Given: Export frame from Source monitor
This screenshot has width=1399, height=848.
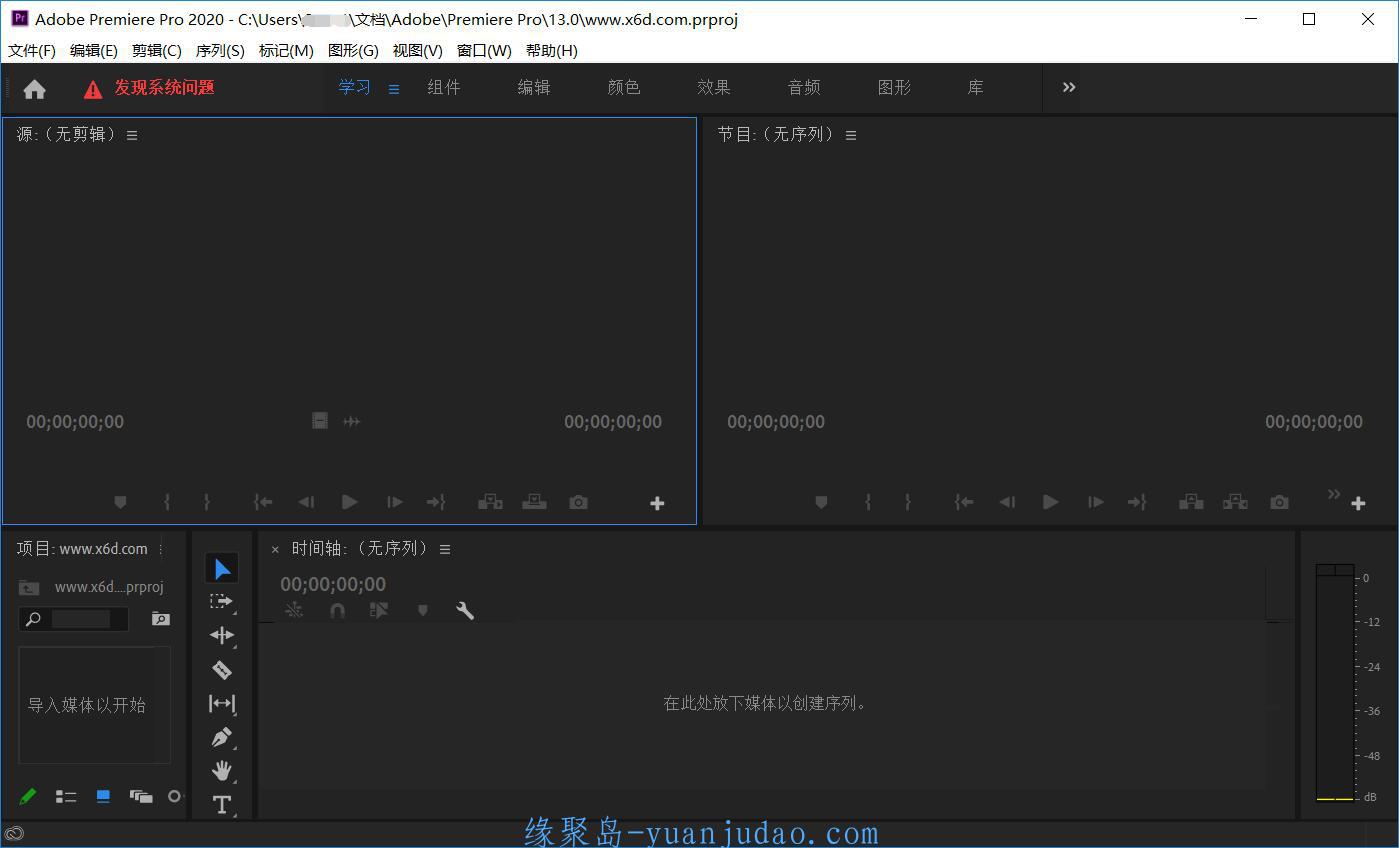Looking at the screenshot, I should pyautogui.click(x=578, y=502).
